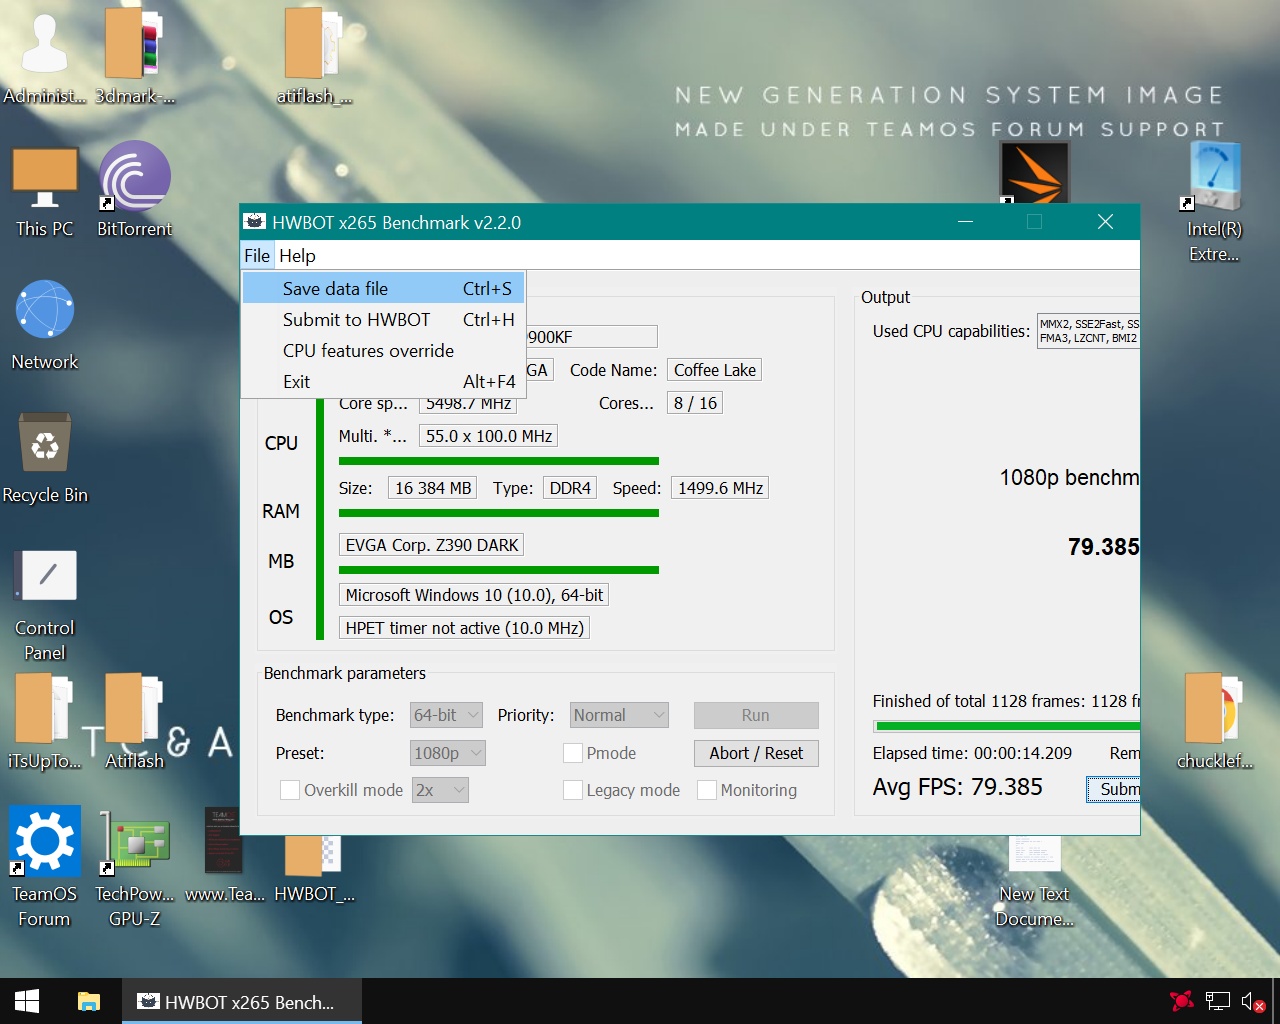This screenshot has height=1024, width=1280.
Task: Open the atiflash archive on desktop
Action: click(314, 55)
